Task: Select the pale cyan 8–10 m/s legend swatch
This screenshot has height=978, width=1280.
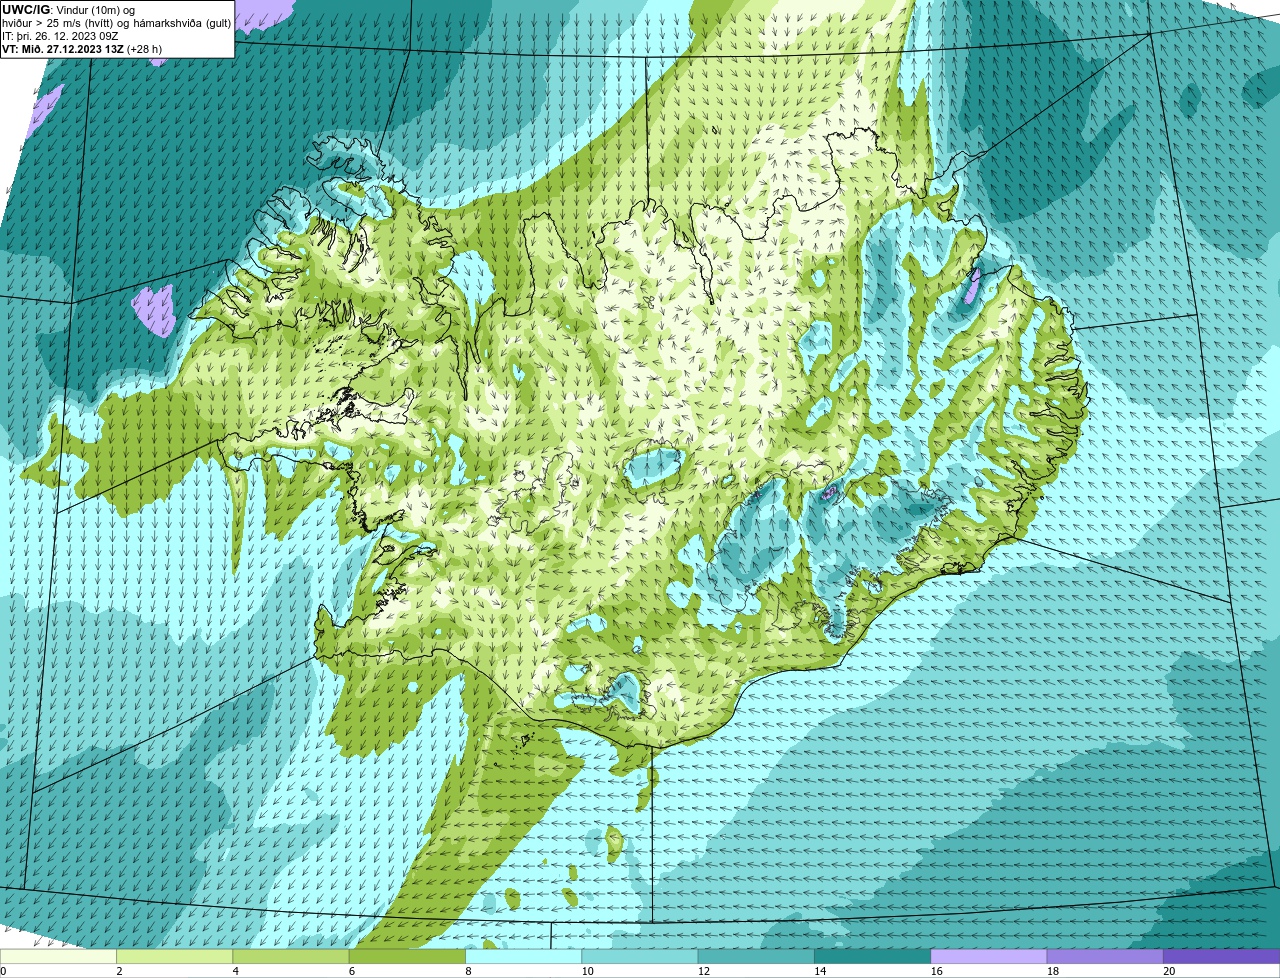Action: click(524, 956)
